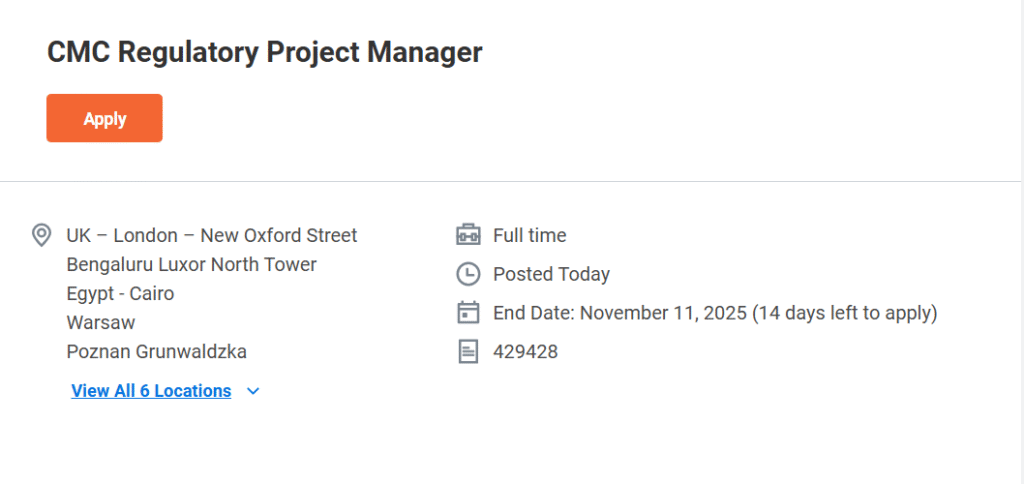Select UK – London – New Oxford Street location

[211, 236]
